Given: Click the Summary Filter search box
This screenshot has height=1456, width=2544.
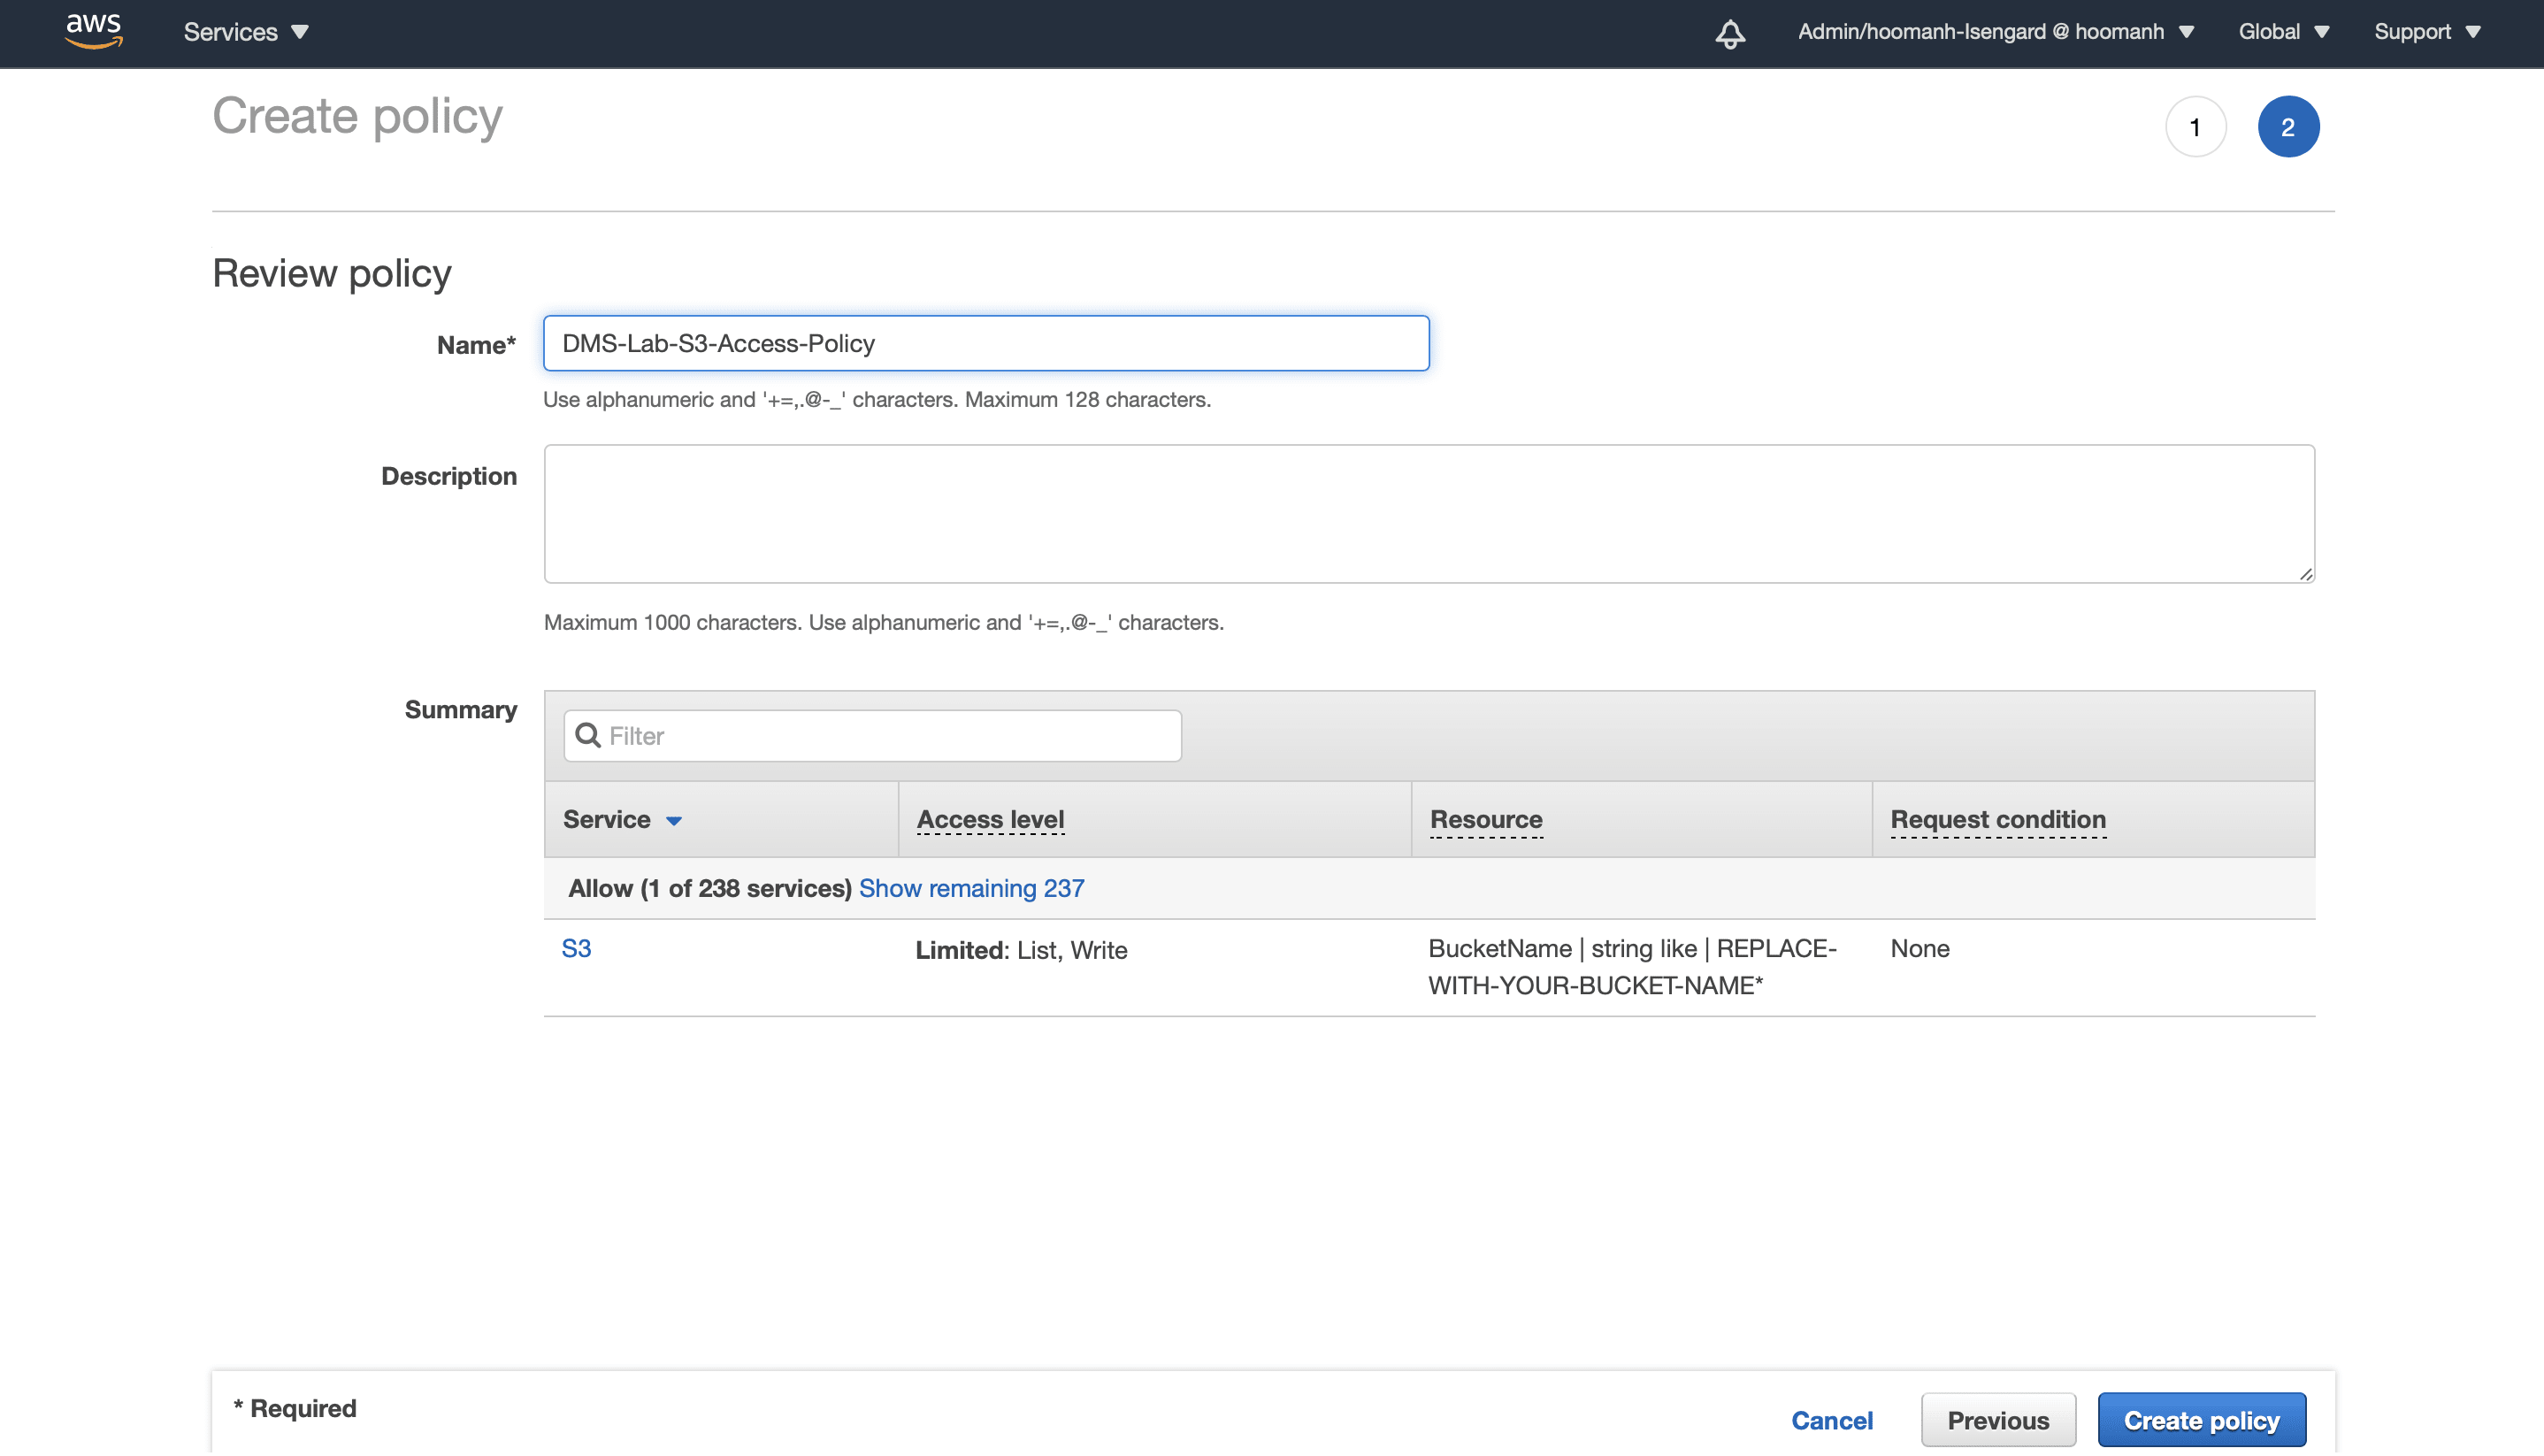Looking at the screenshot, I should (x=872, y=736).
